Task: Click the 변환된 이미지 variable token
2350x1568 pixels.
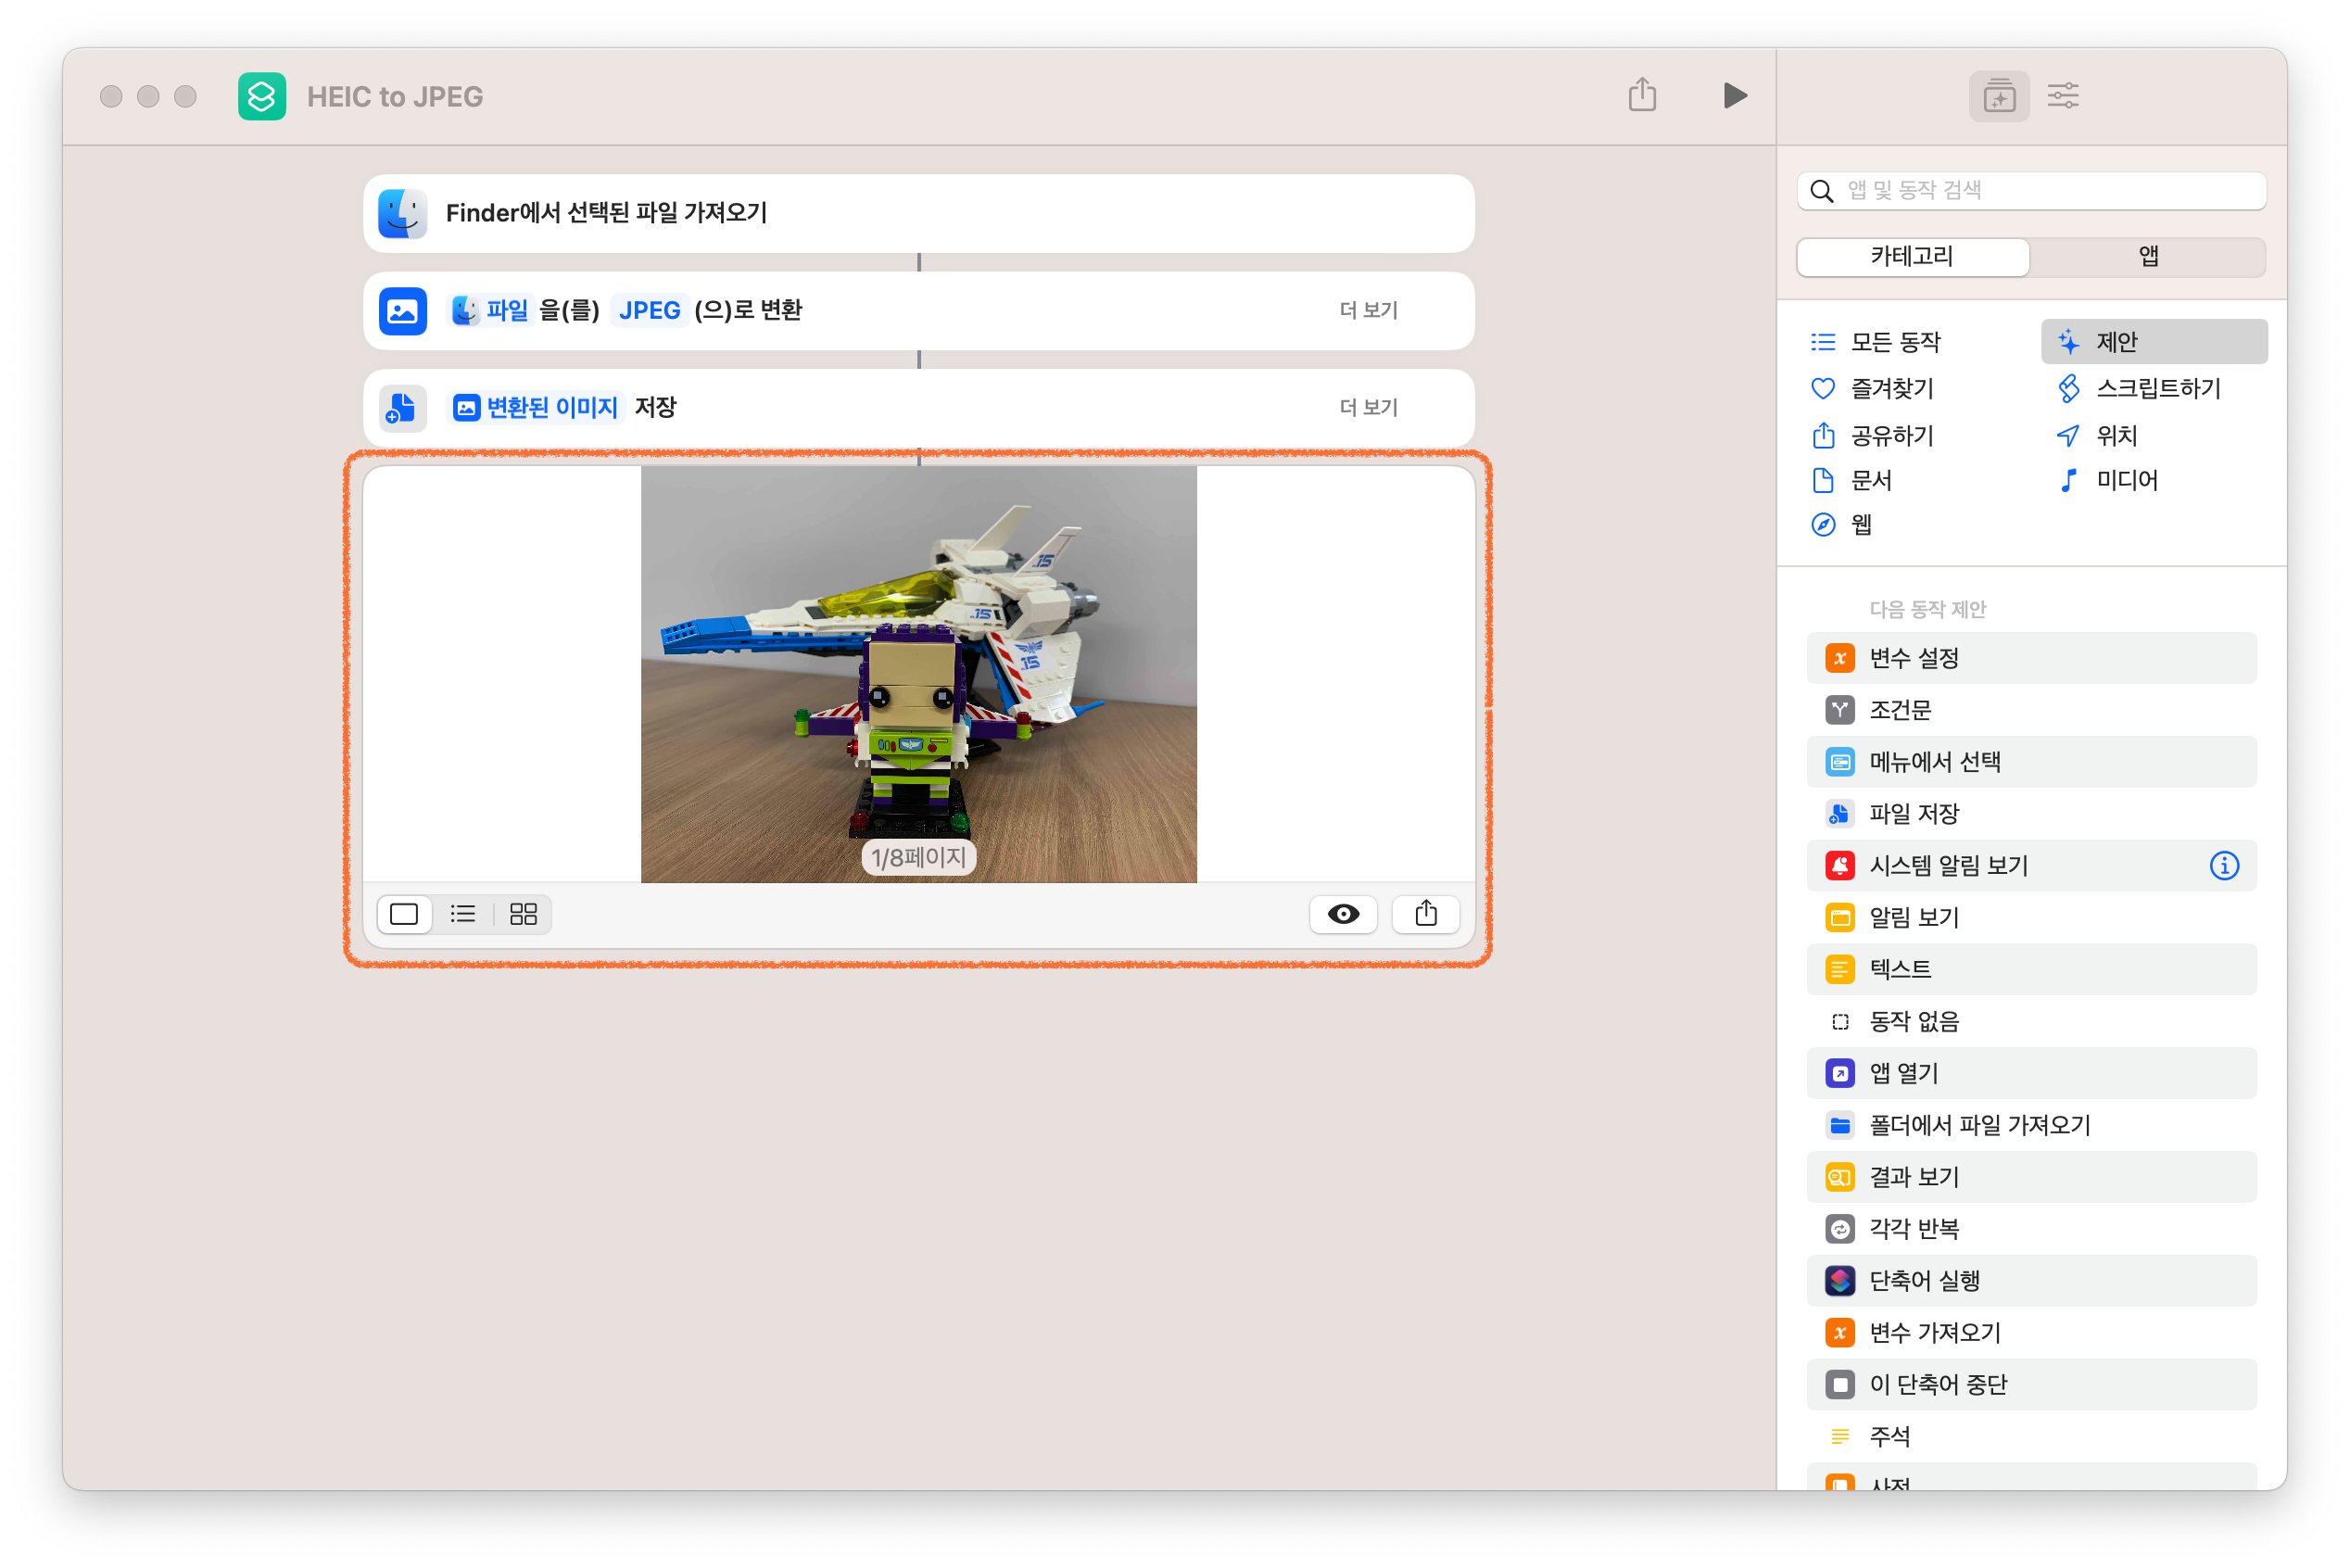Action: tap(537, 407)
